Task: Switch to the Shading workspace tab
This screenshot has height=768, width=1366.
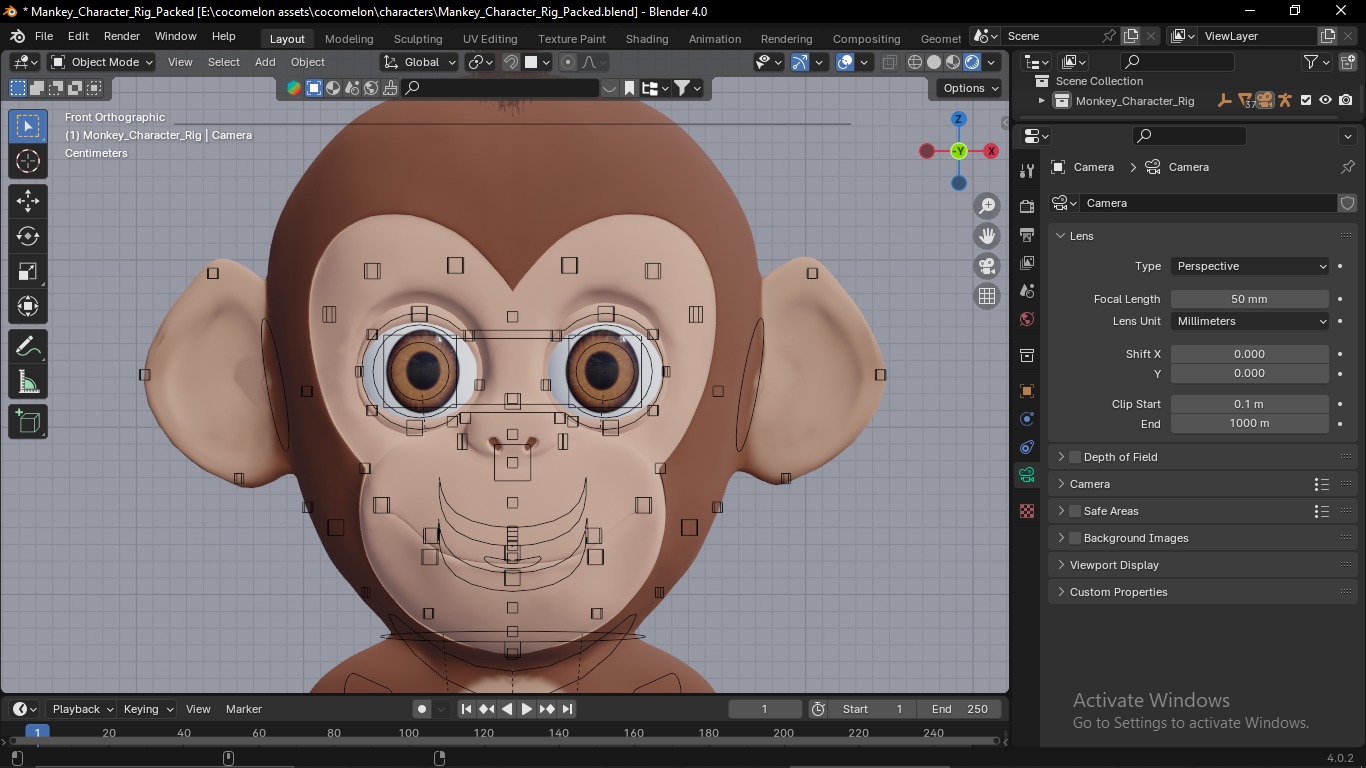Action: click(x=647, y=39)
